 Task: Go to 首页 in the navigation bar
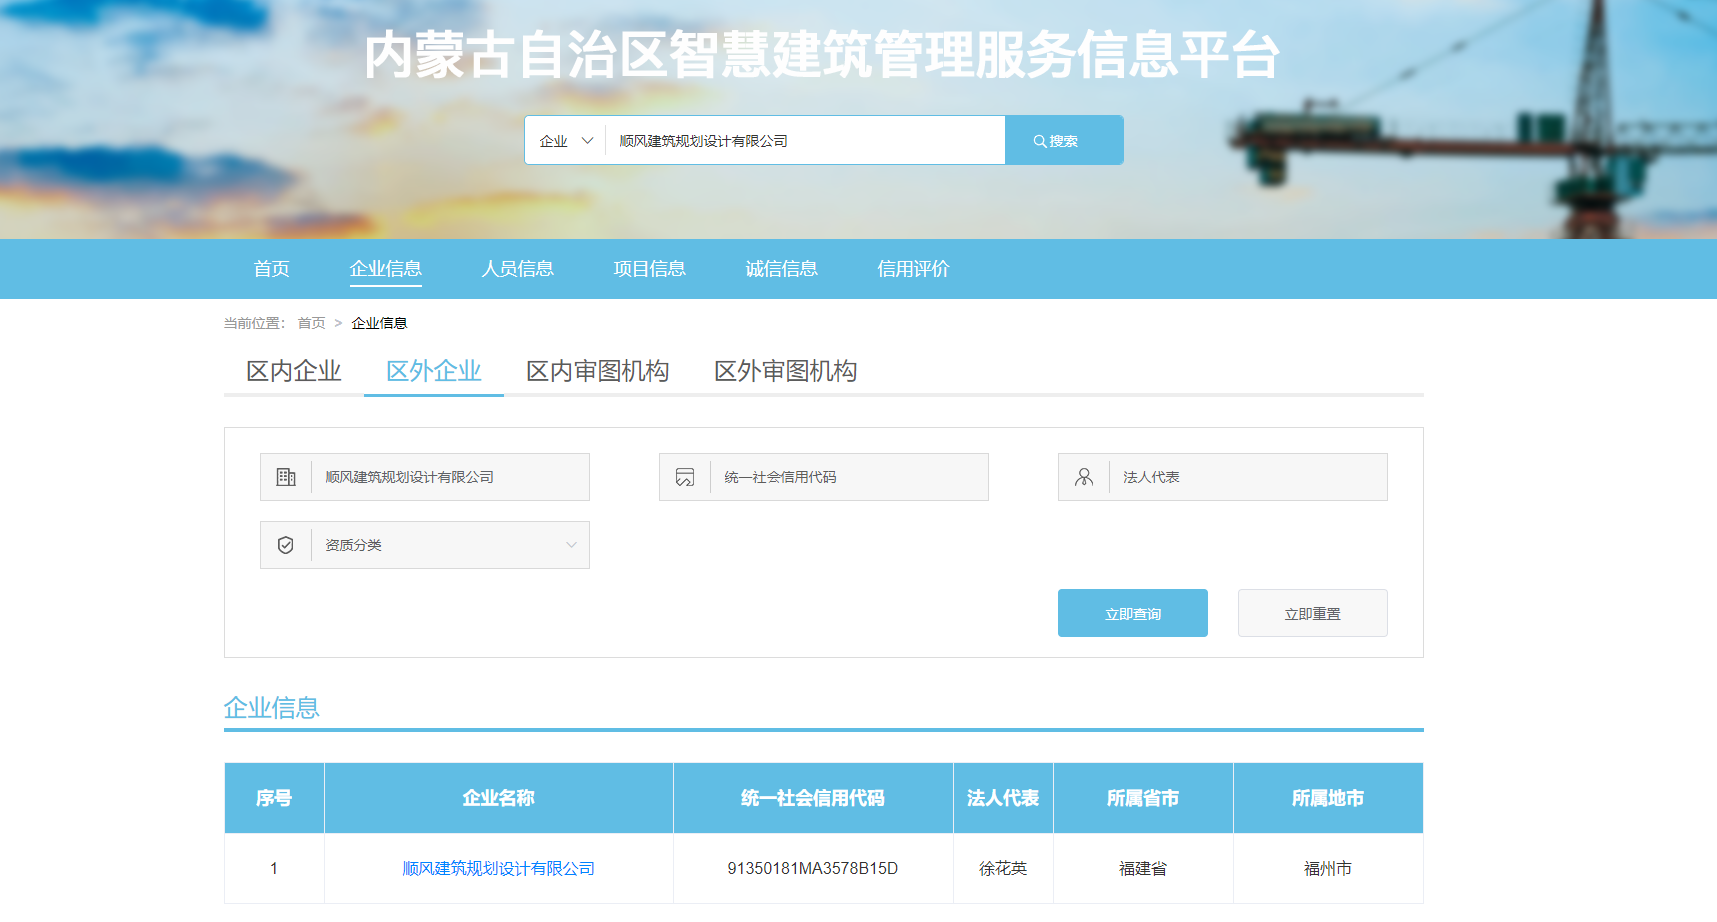[271, 268]
